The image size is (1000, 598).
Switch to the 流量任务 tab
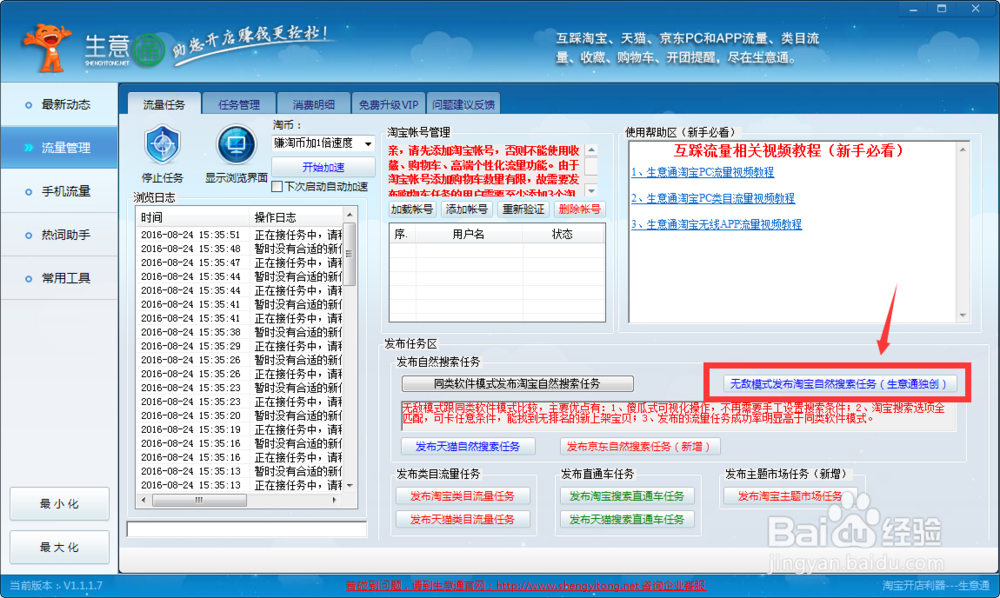point(164,105)
